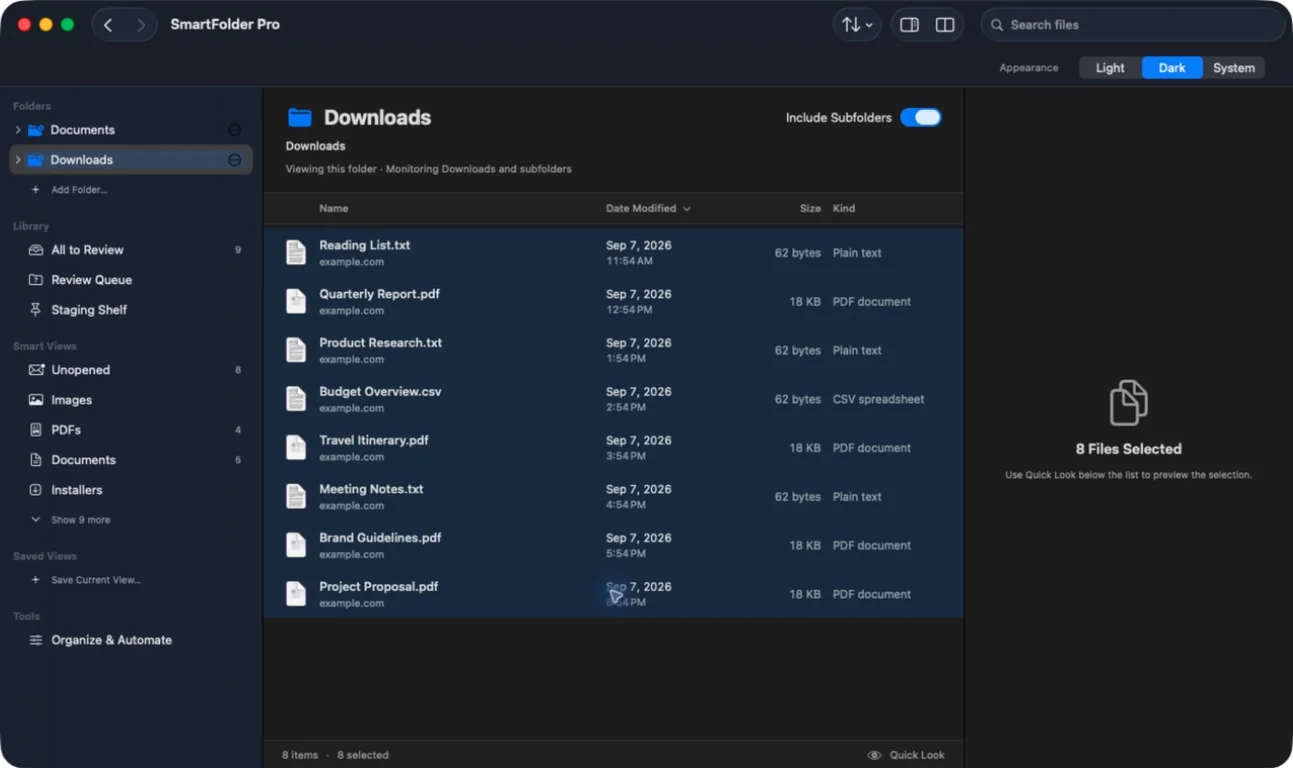Toggle the split view layout icon

point(944,25)
